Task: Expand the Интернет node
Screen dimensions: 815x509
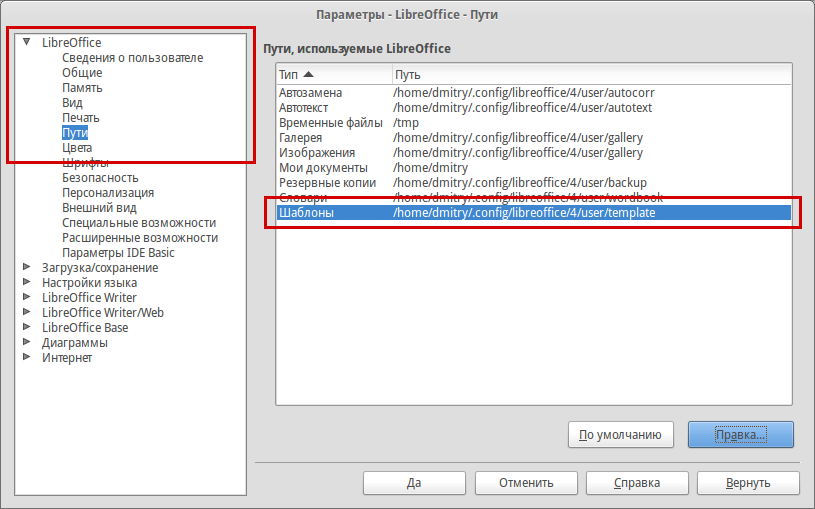Action: click(x=27, y=357)
